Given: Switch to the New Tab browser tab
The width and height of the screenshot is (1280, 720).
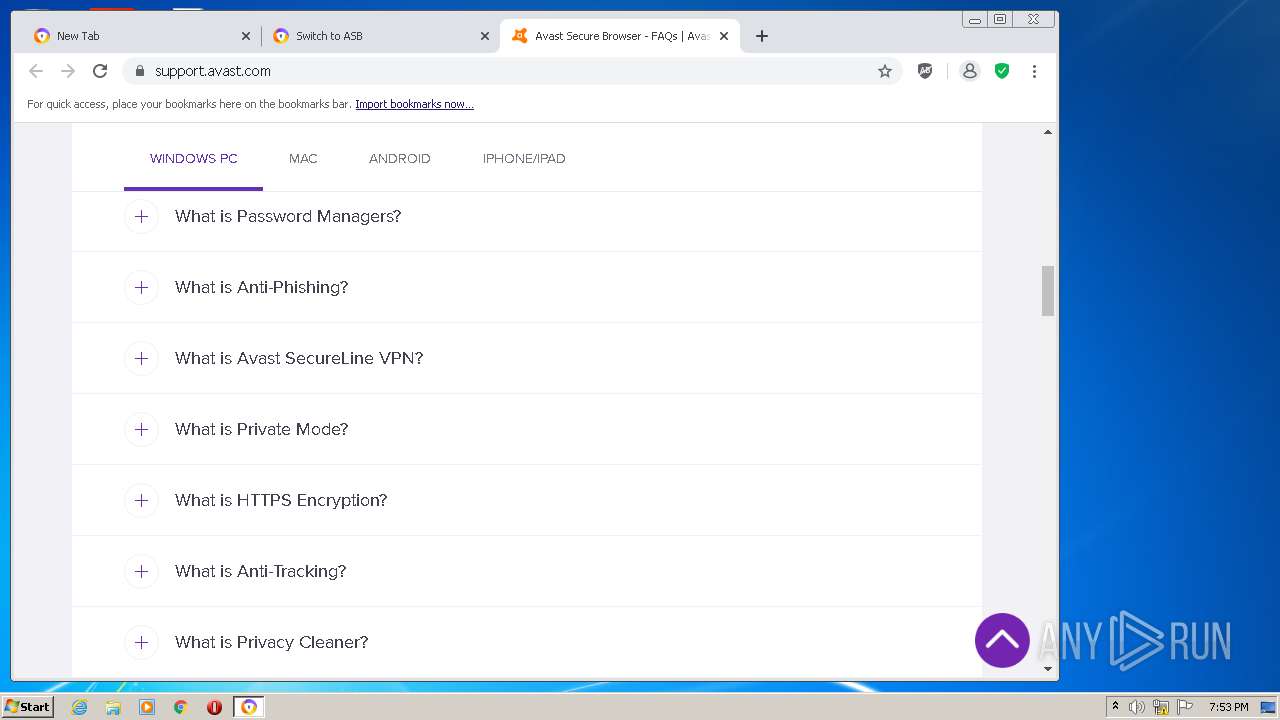Looking at the screenshot, I should 140,36.
